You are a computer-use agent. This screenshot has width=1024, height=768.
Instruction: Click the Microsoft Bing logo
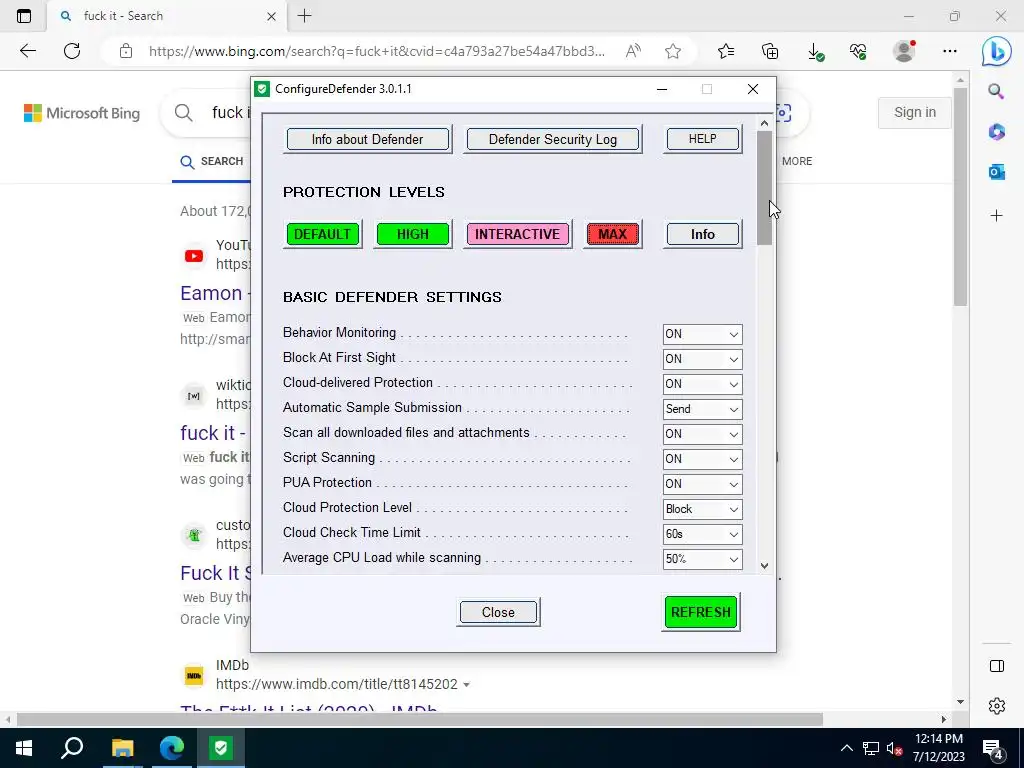(82, 114)
